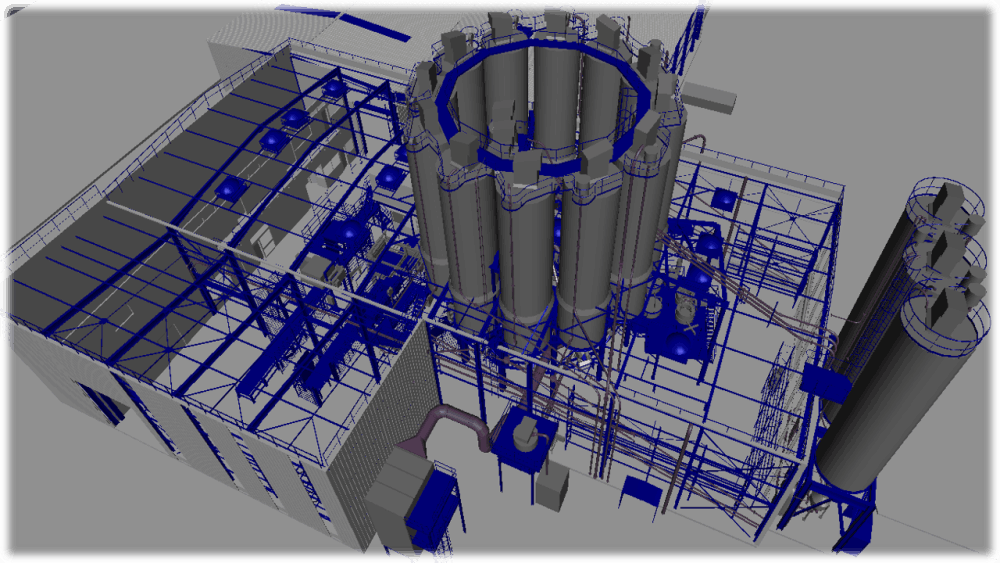Click the small gray cabinet at bottom center
This screenshot has height=563, width=1000.
click(551, 490)
